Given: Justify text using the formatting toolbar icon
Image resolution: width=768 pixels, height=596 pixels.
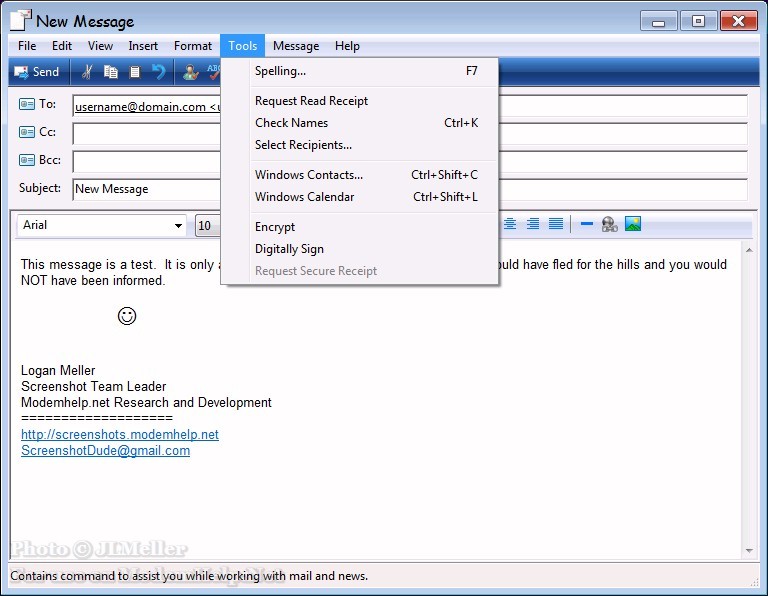Looking at the screenshot, I should coord(556,225).
